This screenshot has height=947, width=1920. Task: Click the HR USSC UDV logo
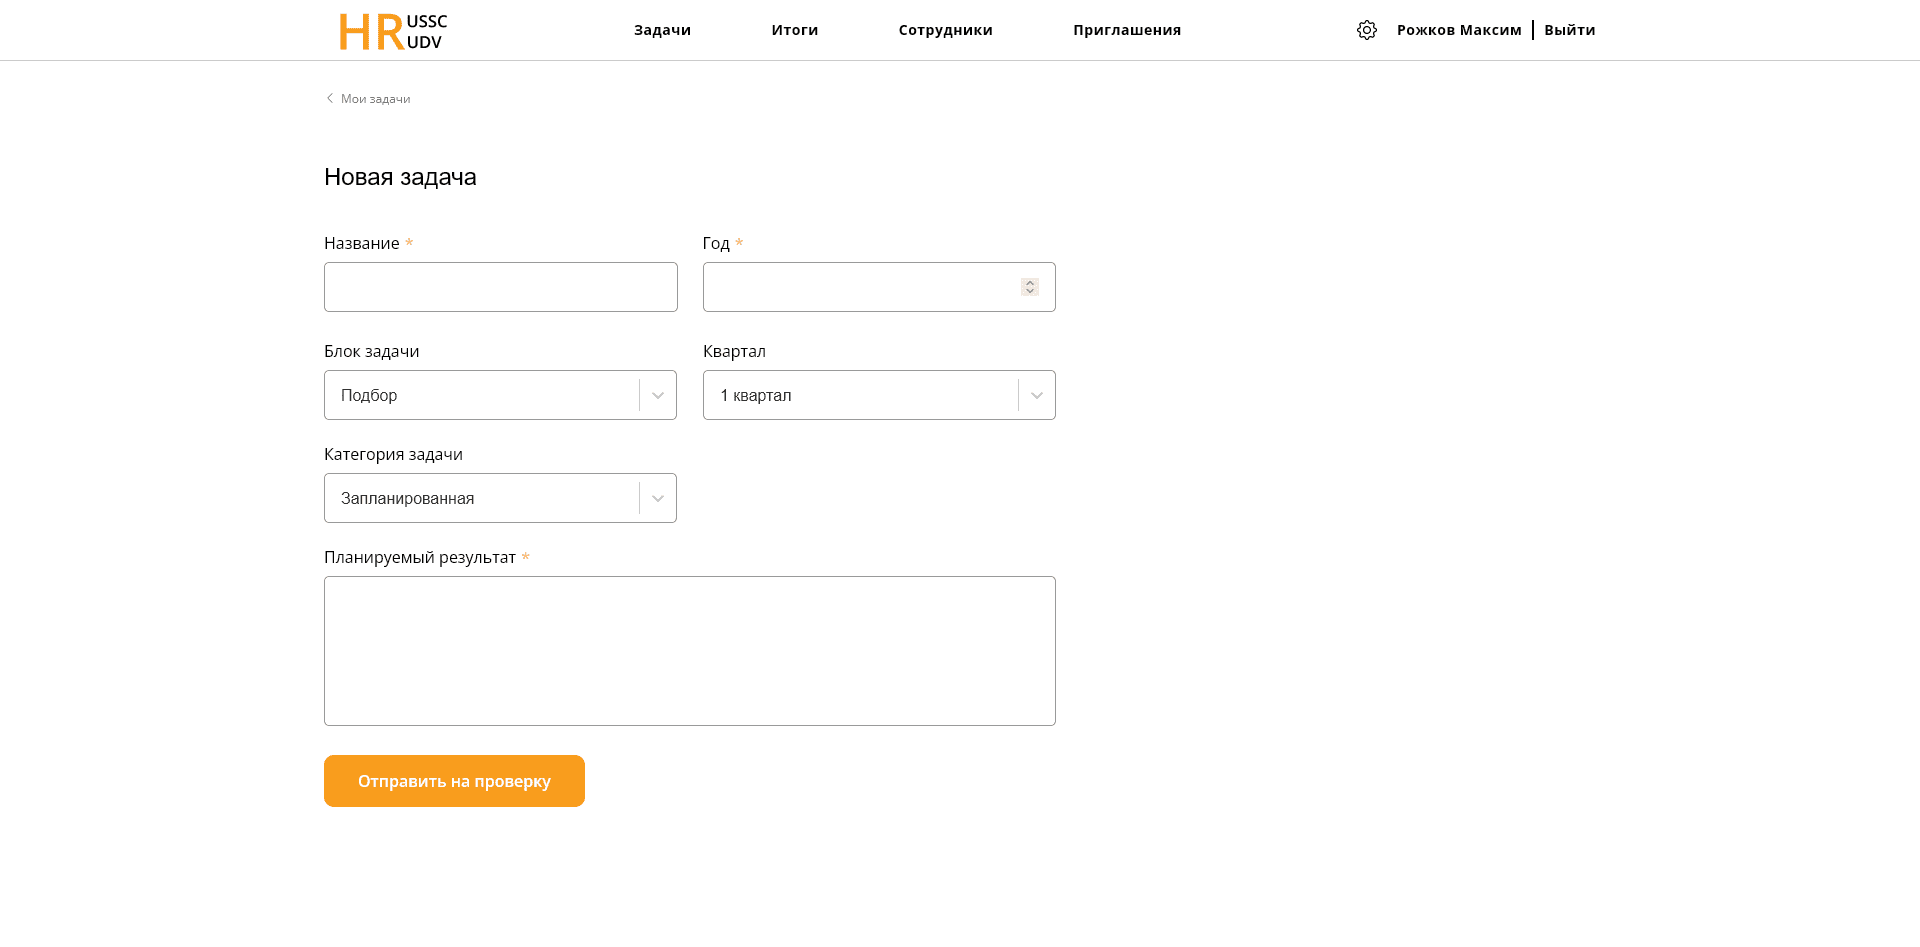tap(393, 31)
